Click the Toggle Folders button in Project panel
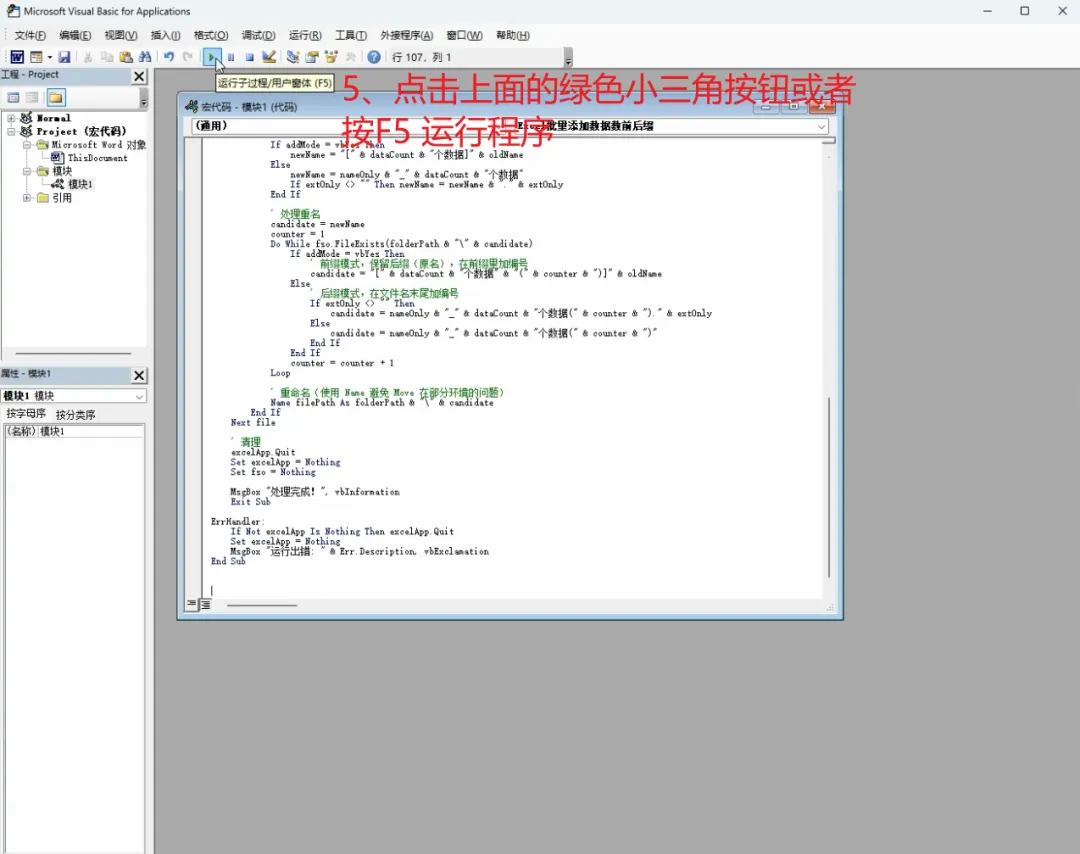This screenshot has width=1080, height=854. [x=56, y=98]
